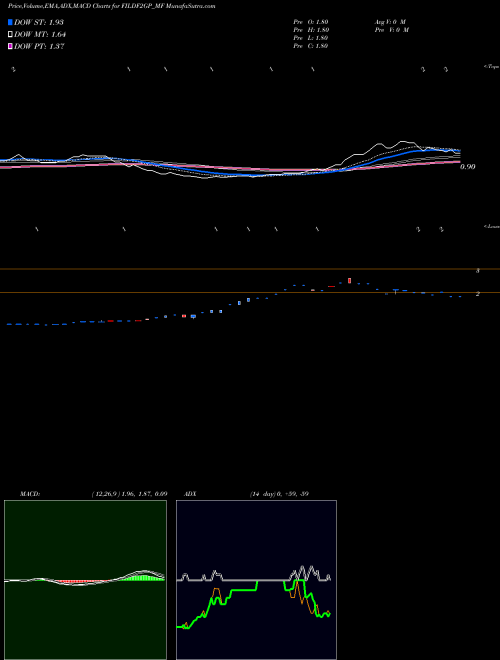Image resolution: width=500 pixels, height=660 pixels.
Task: Click the 0.90 price label beside EMA lines
Action: (x=468, y=167)
